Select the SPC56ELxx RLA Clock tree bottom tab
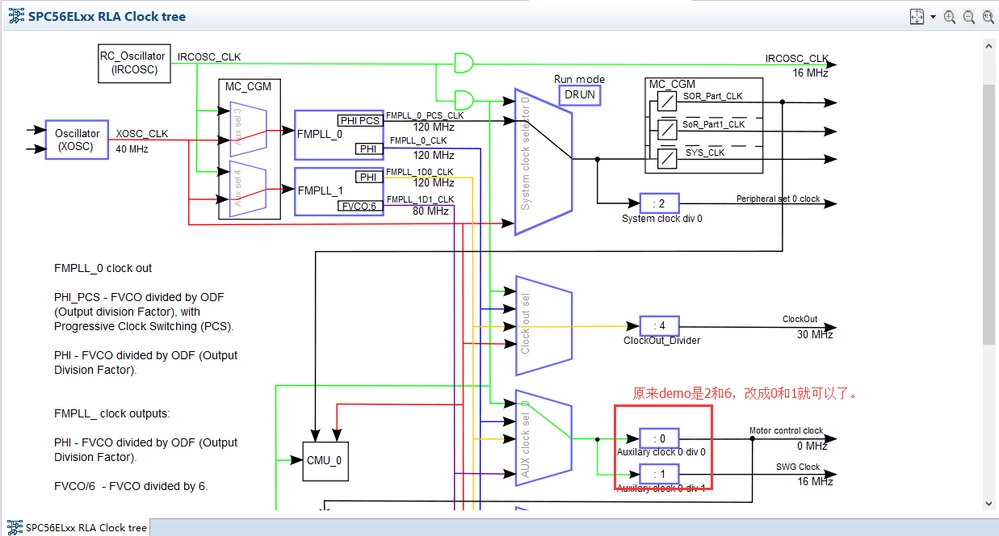This screenshot has width=999, height=536. 76,528
